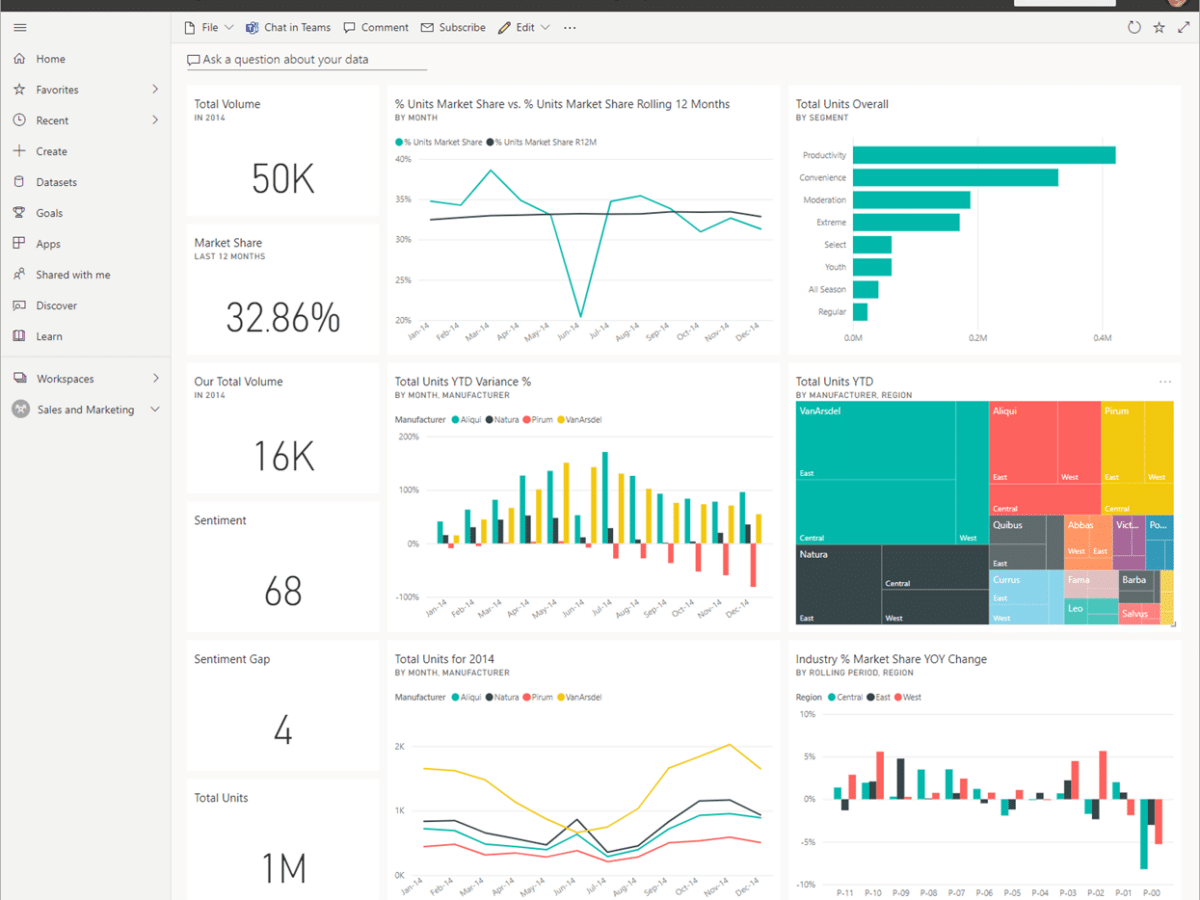Open Total Units YTD tile more options
Viewport: 1200px width, 900px height.
(x=1164, y=382)
